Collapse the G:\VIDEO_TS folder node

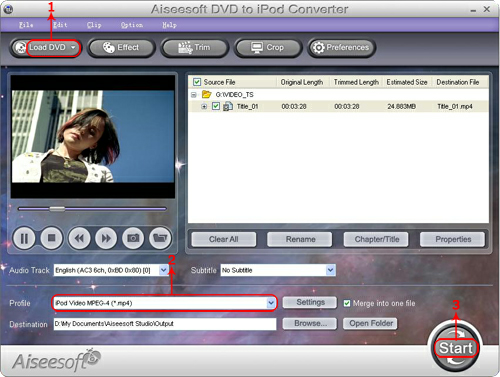pyautogui.click(x=194, y=95)
